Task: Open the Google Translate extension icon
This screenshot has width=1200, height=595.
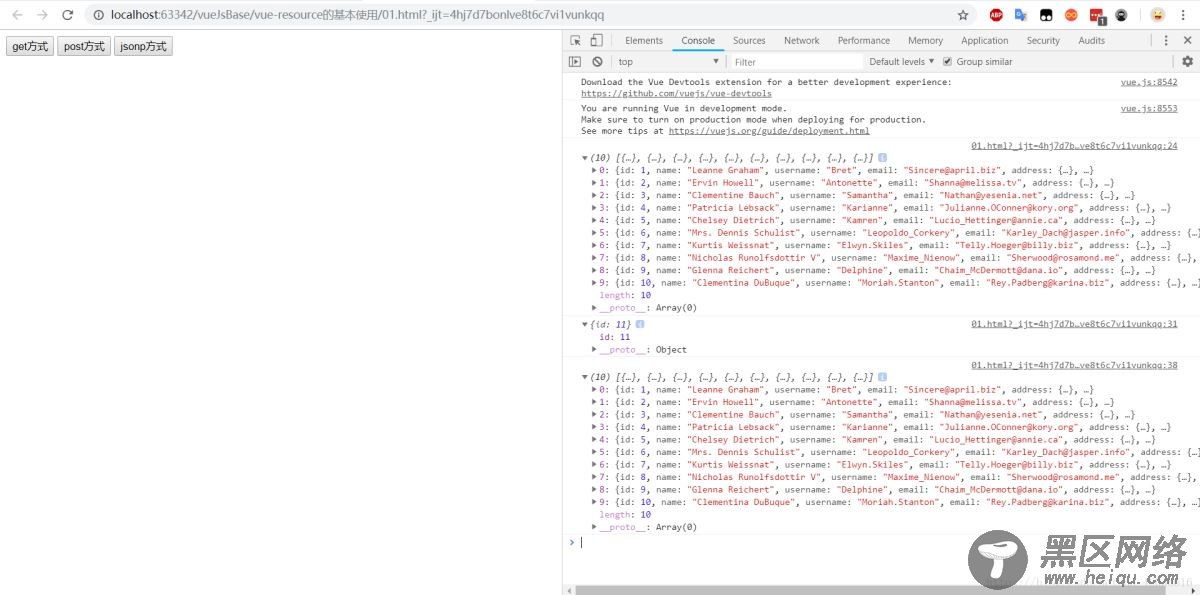Action: click(x=1021, y=15)
